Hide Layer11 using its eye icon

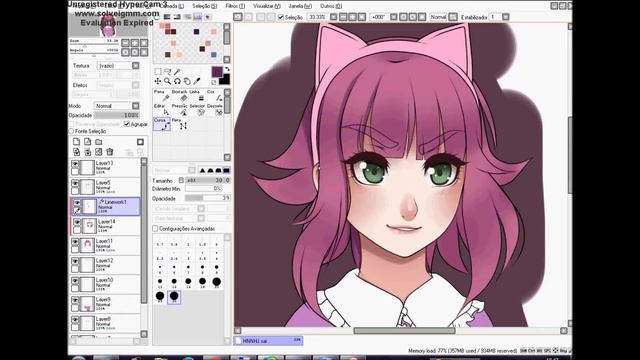[75, 242]
